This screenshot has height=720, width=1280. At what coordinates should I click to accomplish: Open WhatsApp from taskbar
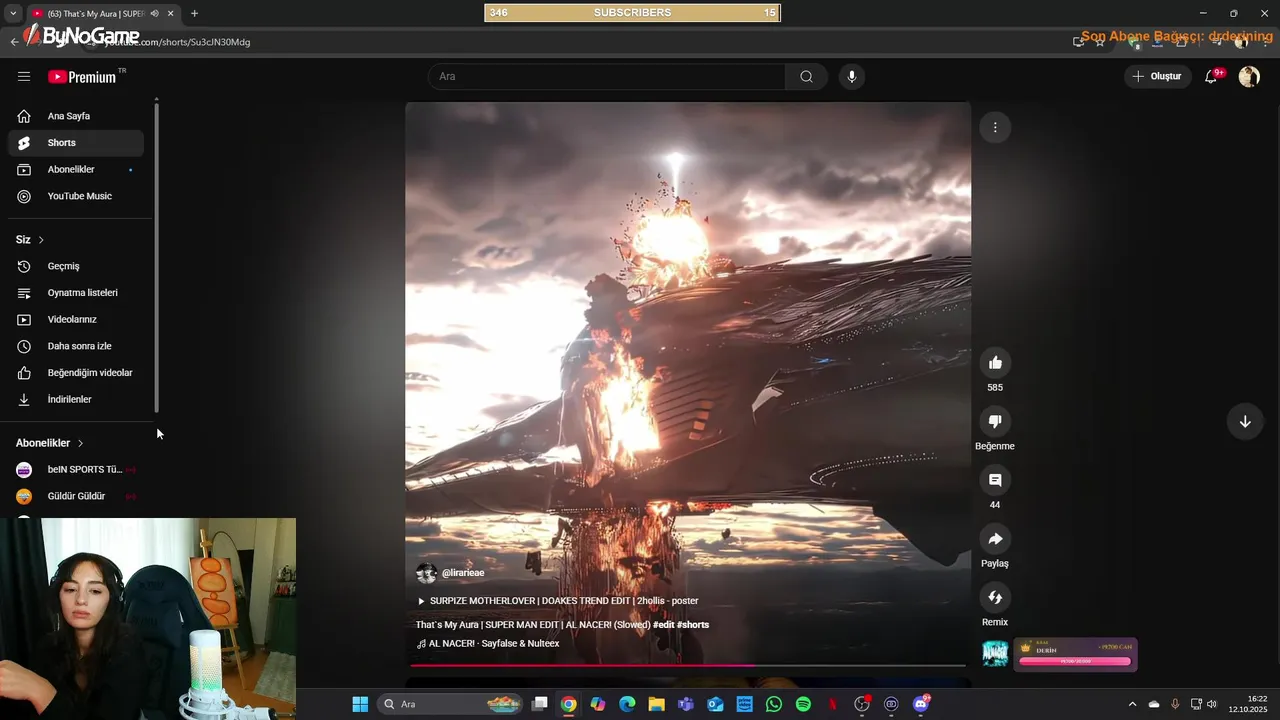[x=774, y=704]
